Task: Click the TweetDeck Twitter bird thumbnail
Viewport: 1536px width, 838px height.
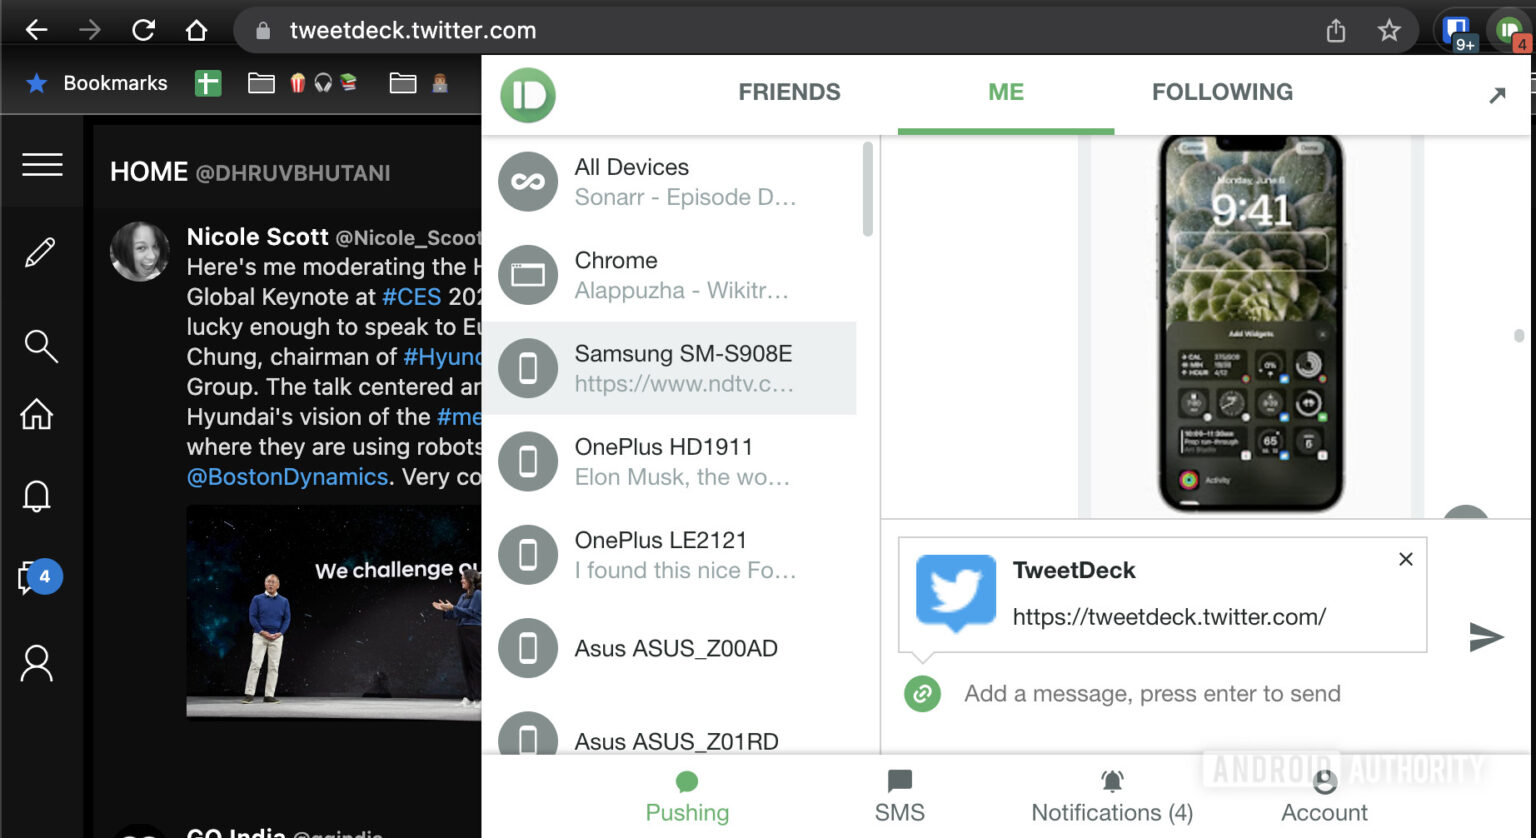Action: point(956,594)
